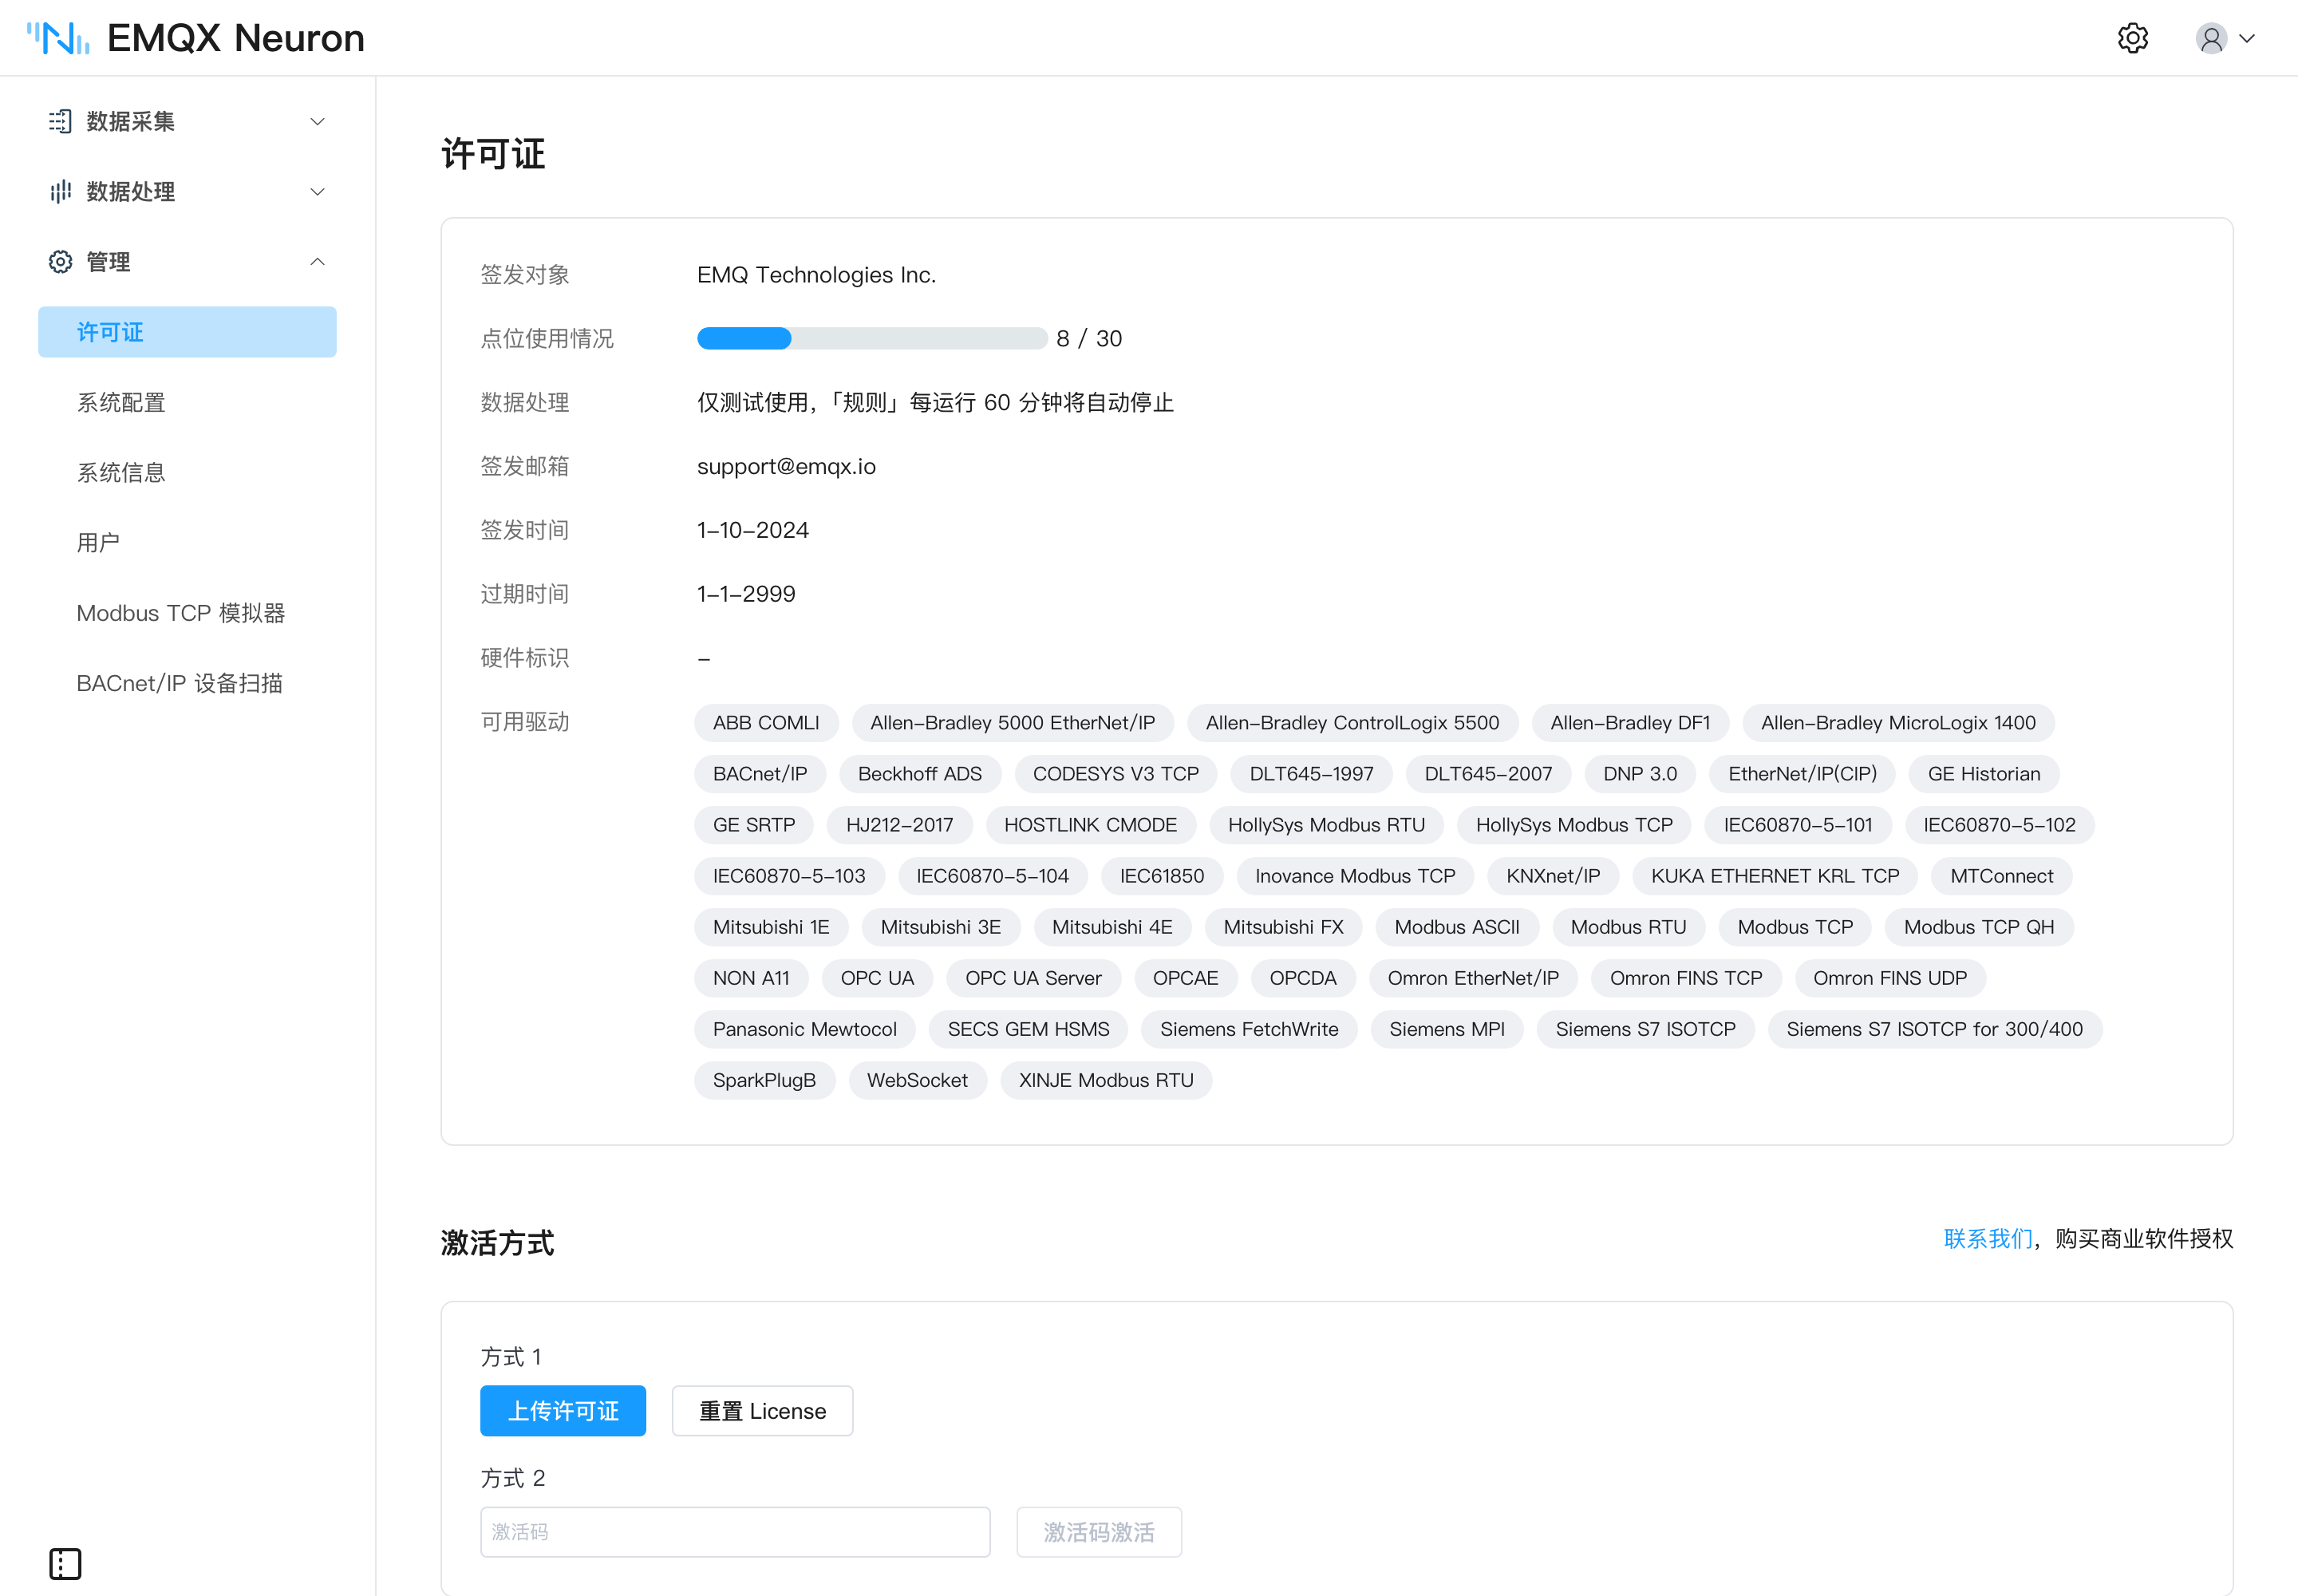Open the settings gear in header
The width and height of the screenshot is (2298, 1596).
2132,38
